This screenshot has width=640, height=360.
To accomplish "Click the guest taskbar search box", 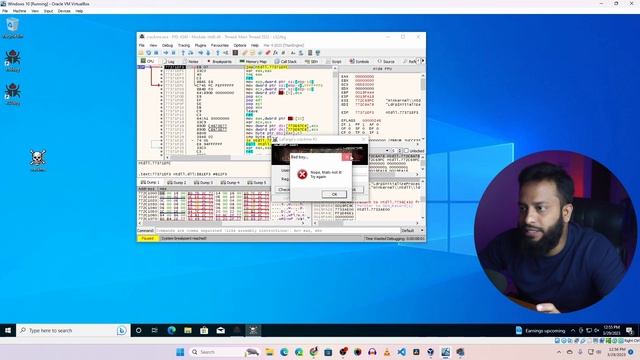I will click(x=73, y=330).
